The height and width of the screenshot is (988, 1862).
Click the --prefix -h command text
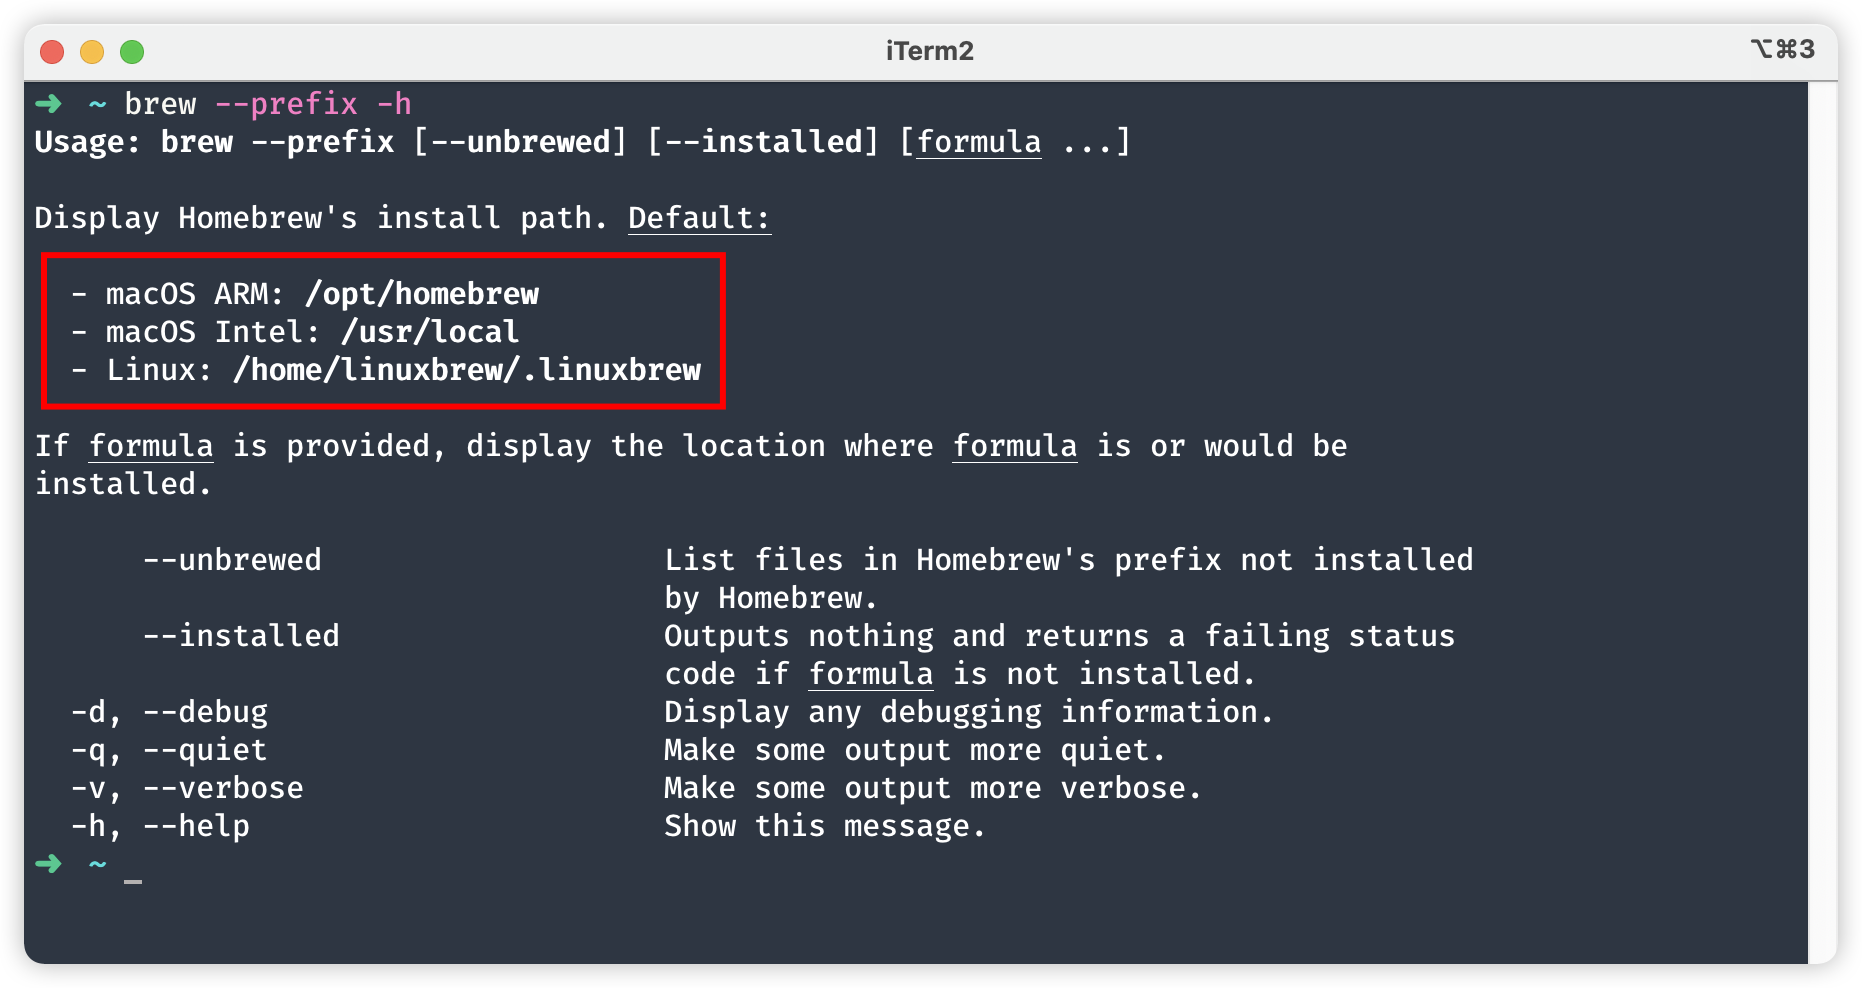[x=313, y=104]
